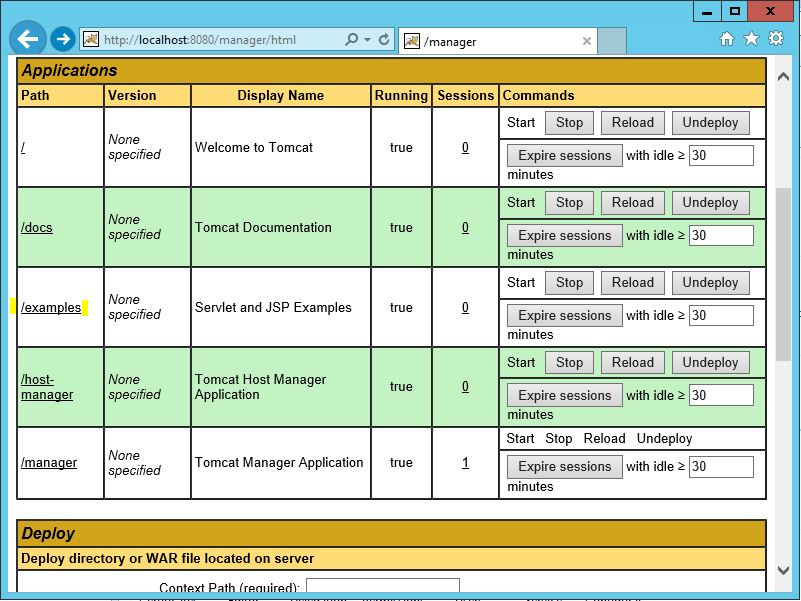Undeploy the Tomcat Host Manager Application
This screenshot has width=801, height=601.
710,363
